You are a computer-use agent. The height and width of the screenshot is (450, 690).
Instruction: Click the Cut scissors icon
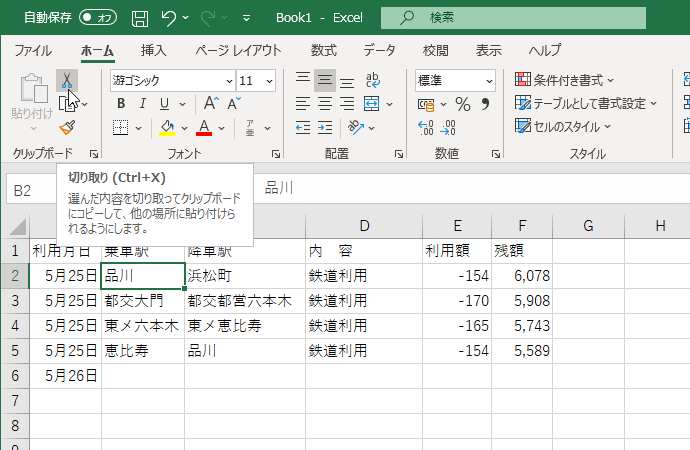tap(67, 80)
